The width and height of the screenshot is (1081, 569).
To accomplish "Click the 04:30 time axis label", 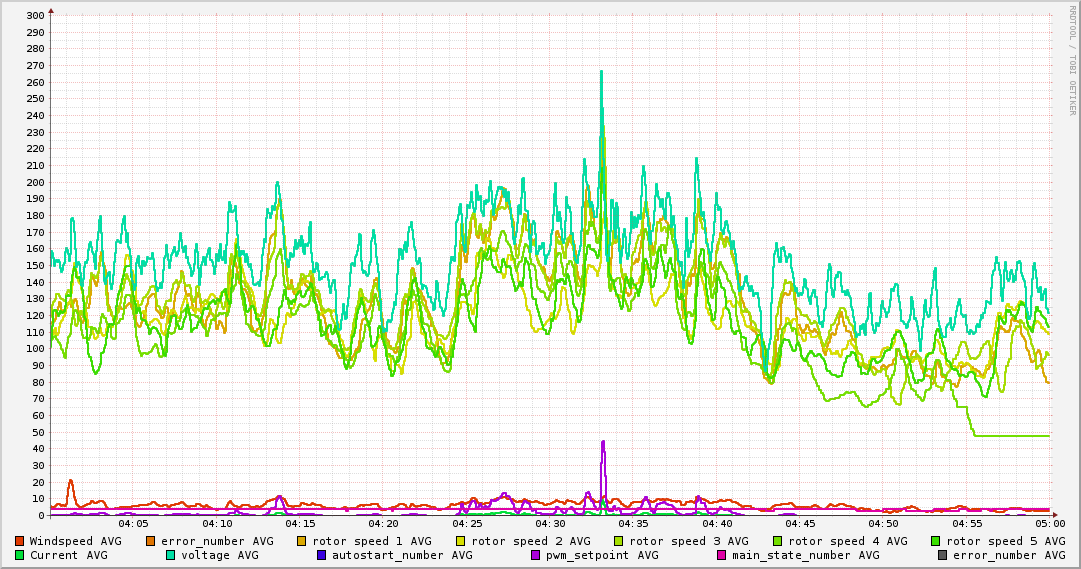I will (550, 524).
